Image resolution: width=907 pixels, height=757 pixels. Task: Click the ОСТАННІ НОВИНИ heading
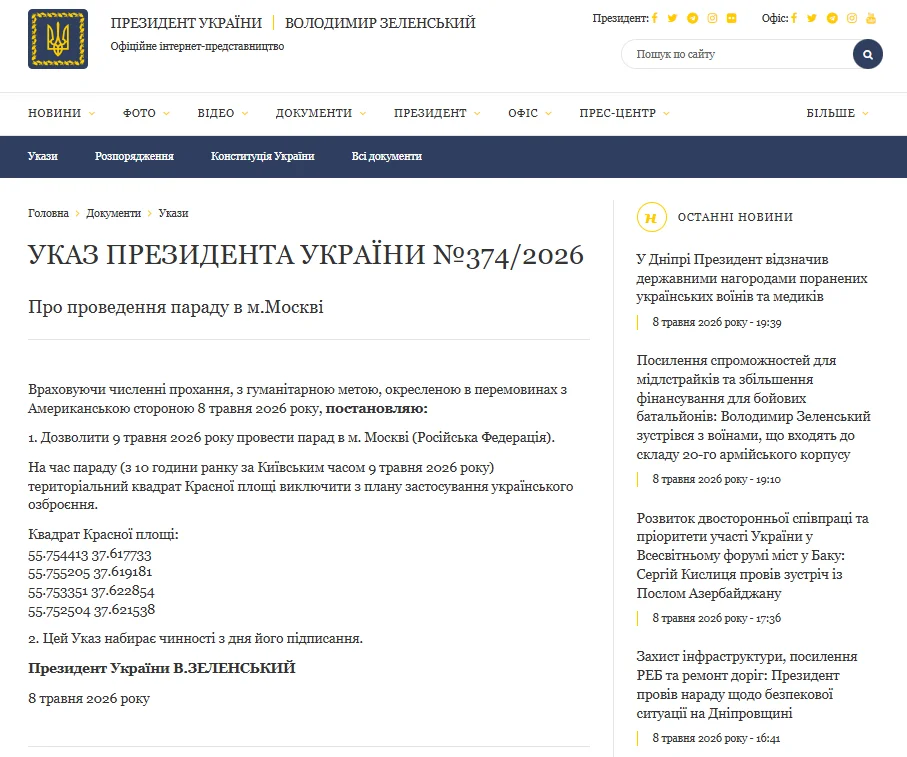(735, 217)
